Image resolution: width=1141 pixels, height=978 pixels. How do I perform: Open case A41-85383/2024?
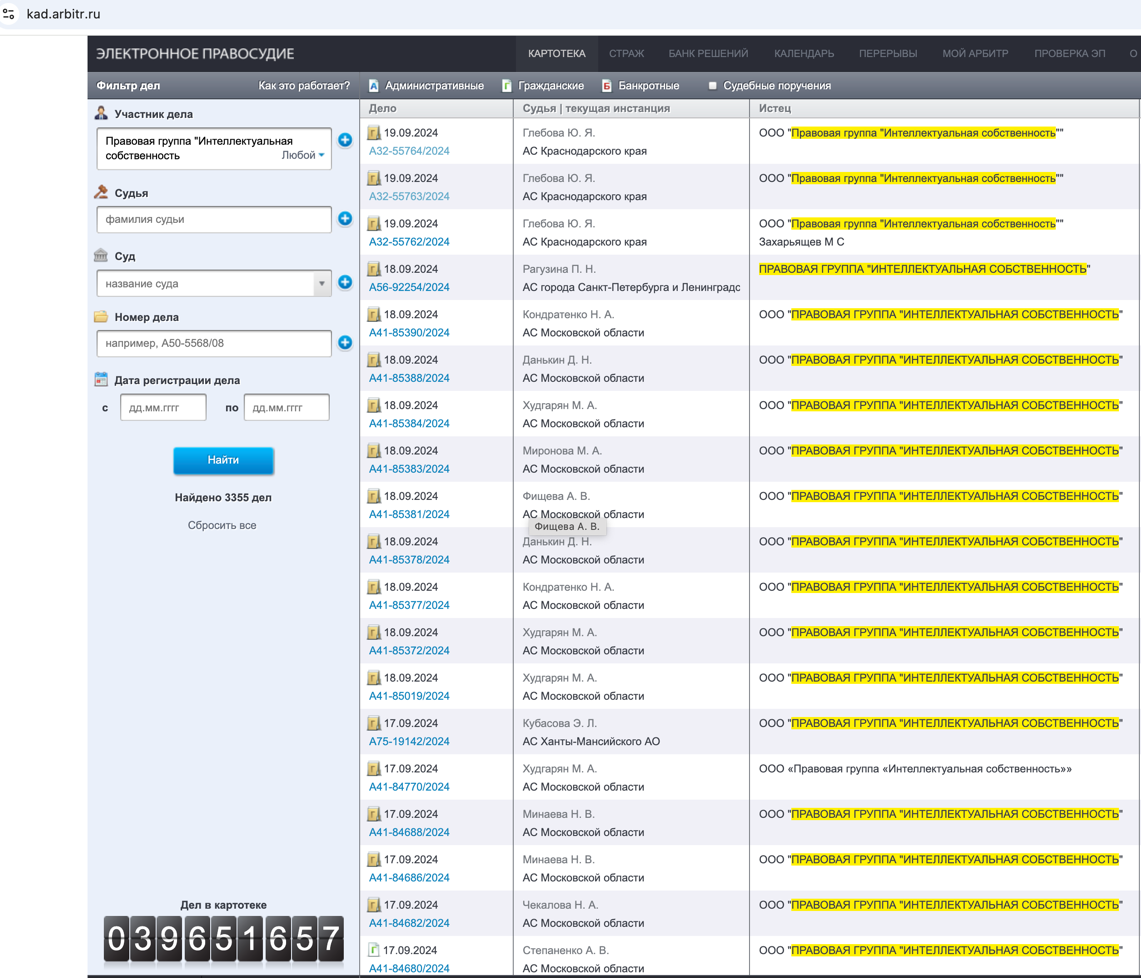click(409, 469)
